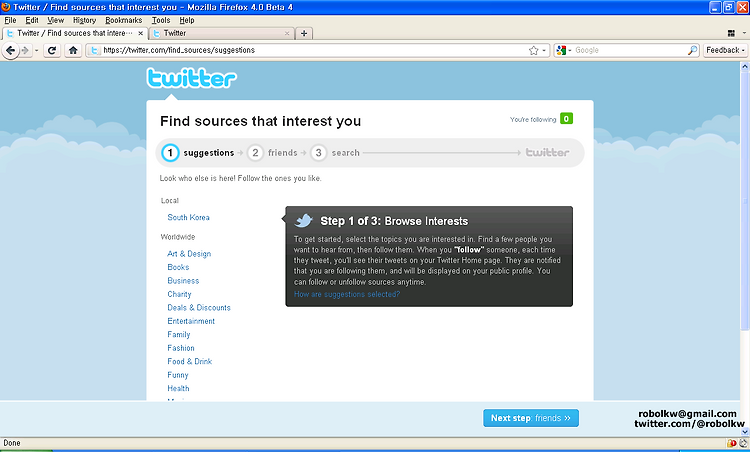The height and width of the screenshot is (452, 750).
Task: Click 'Next step: friends' button
Action: pyautogui.click(x=531, y=418)
